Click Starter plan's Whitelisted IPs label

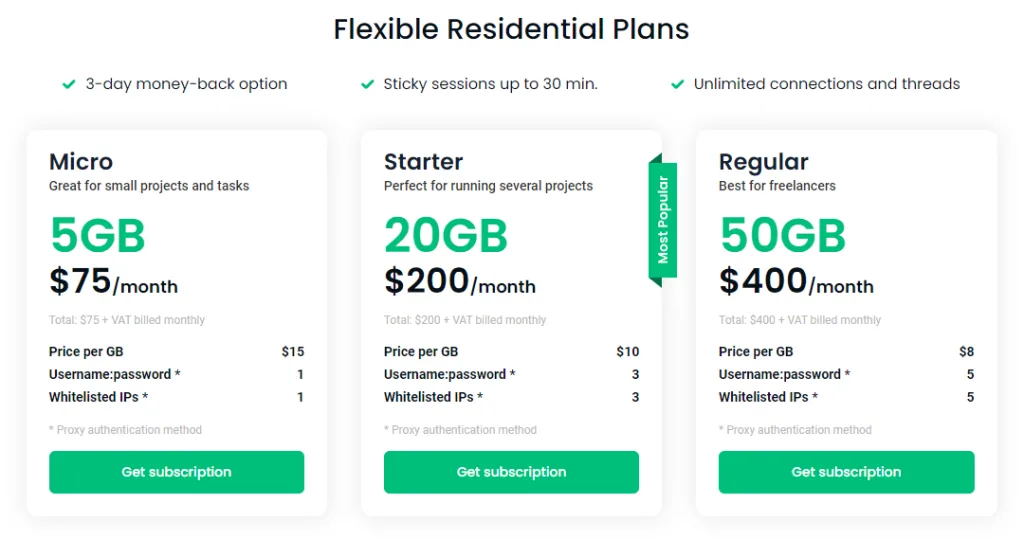pos(433,397)
